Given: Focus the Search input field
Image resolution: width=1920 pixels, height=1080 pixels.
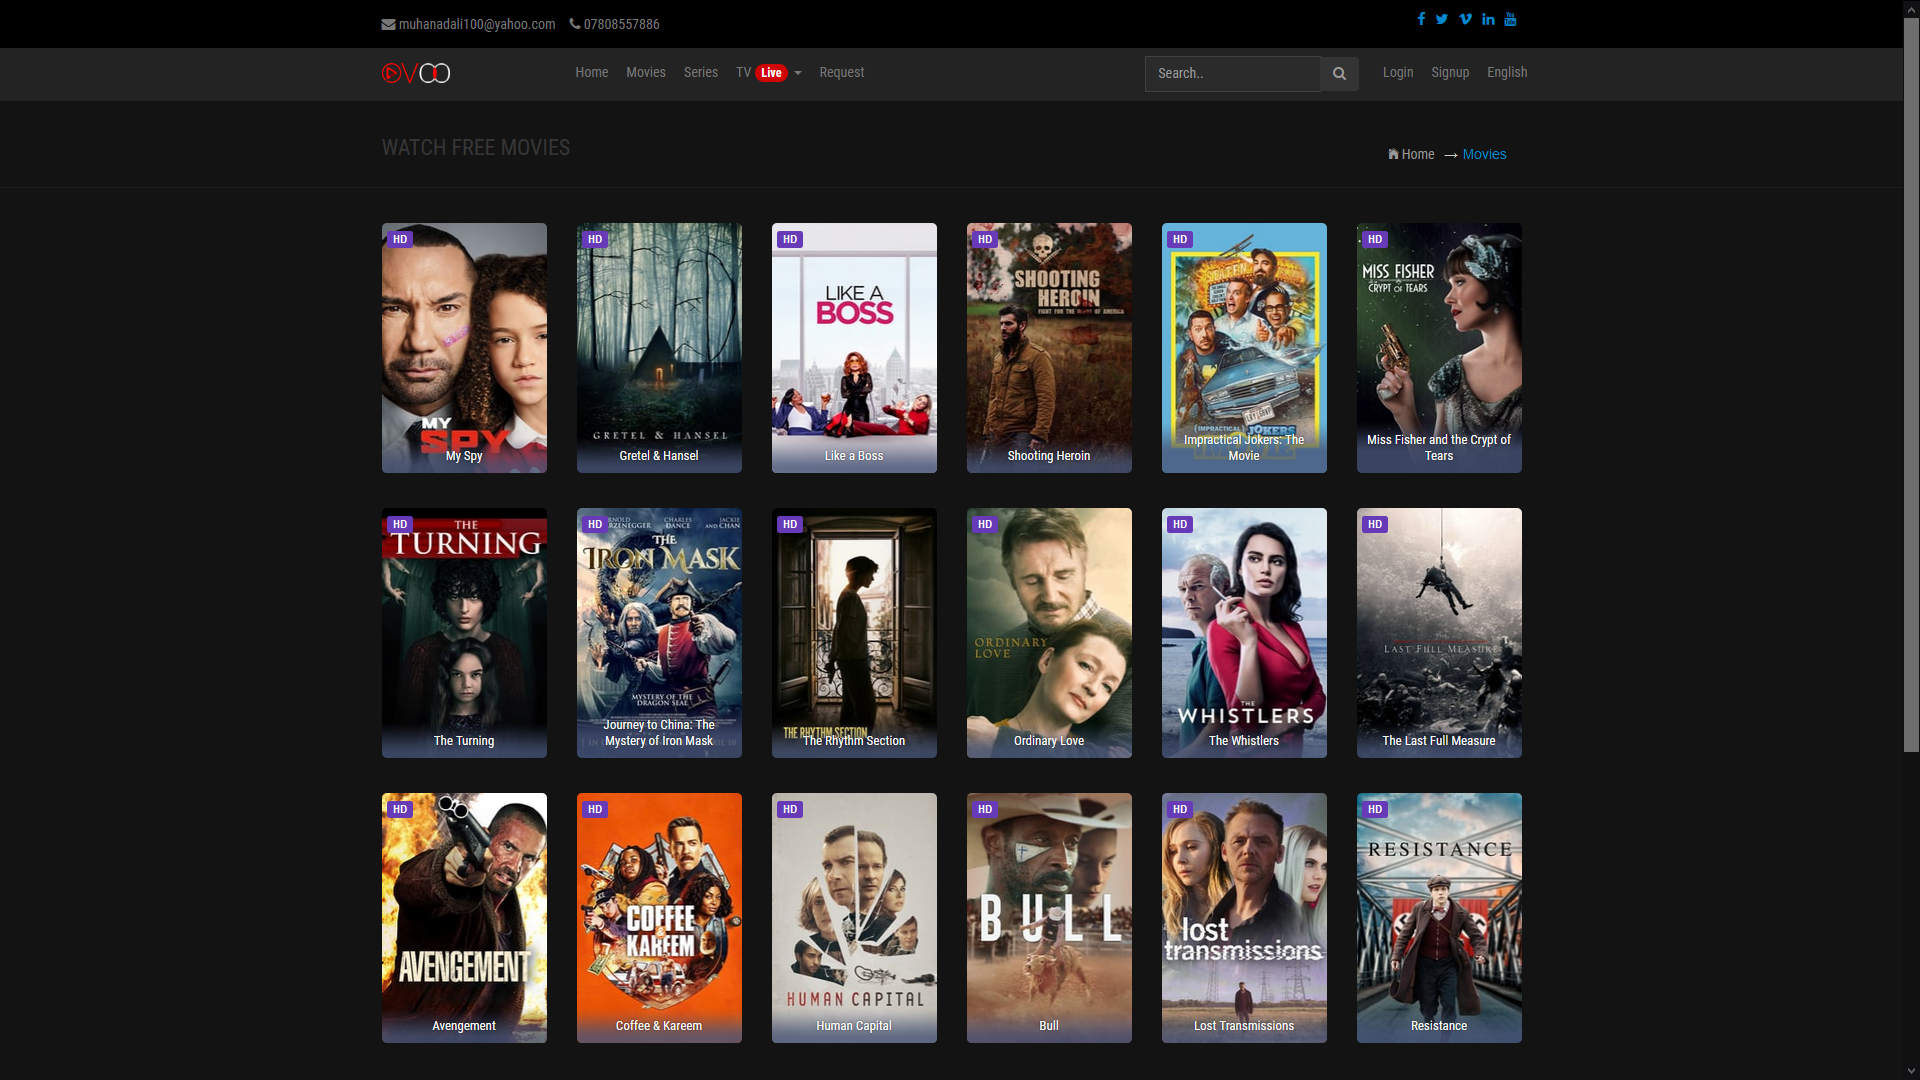Looking at the screenshot, I should 1232,73.
